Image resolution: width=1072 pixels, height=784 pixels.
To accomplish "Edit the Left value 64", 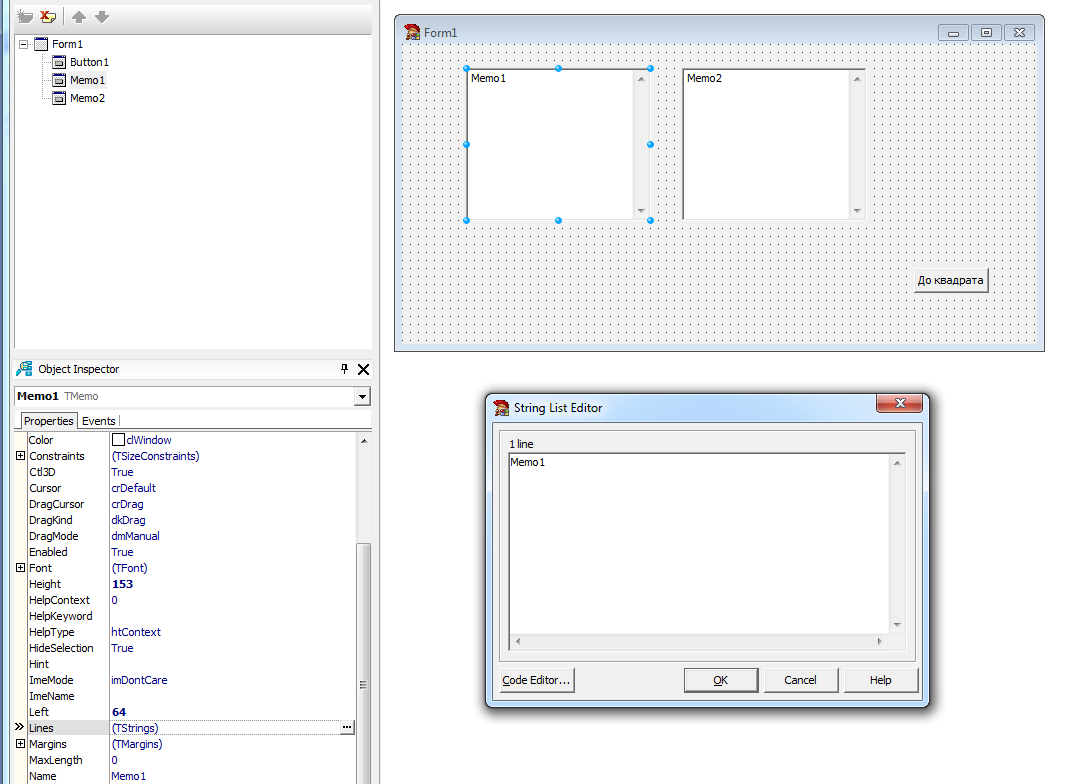I will [x=119, y=712].
